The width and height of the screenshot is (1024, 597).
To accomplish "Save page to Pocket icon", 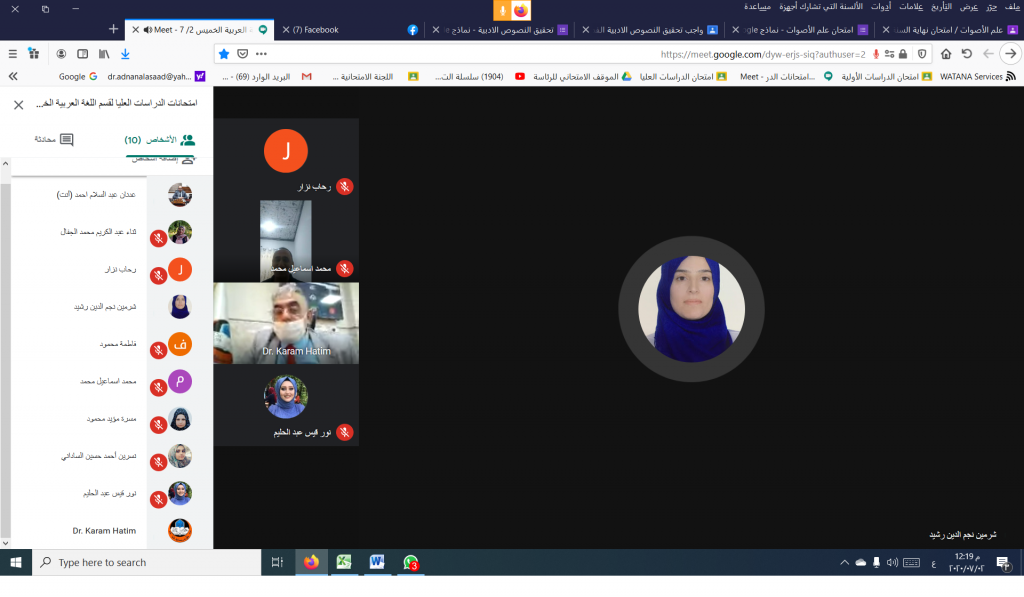I will point(242,54).
